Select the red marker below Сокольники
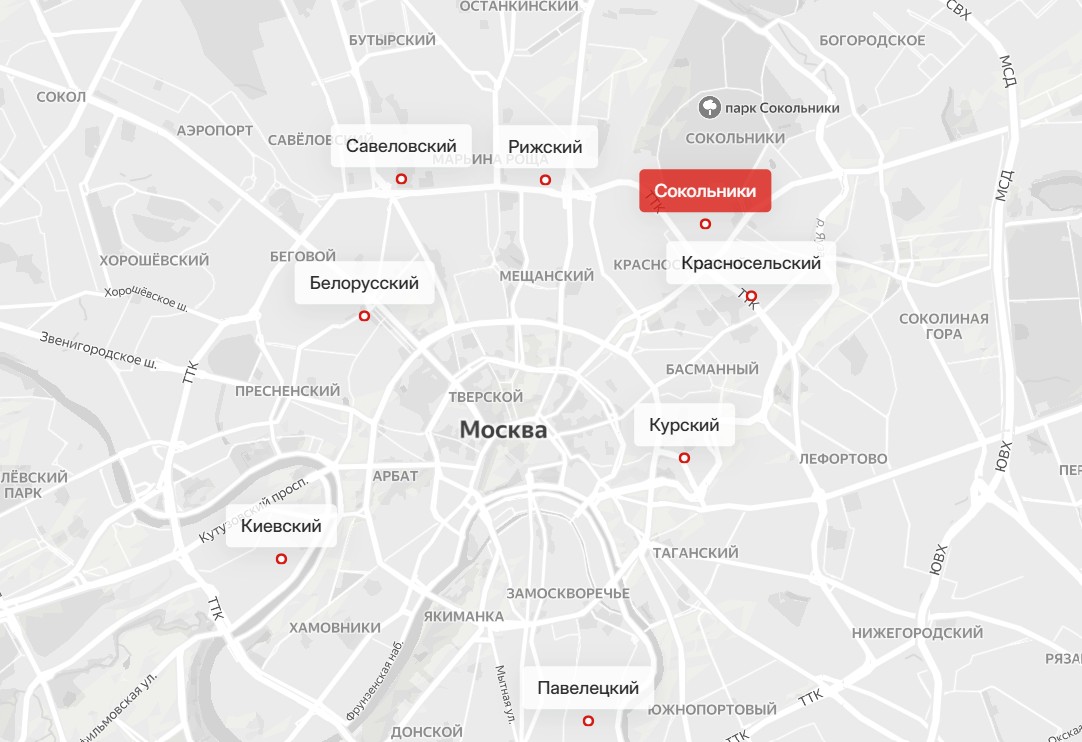The image size is (1082, 742). click(705, 224)
